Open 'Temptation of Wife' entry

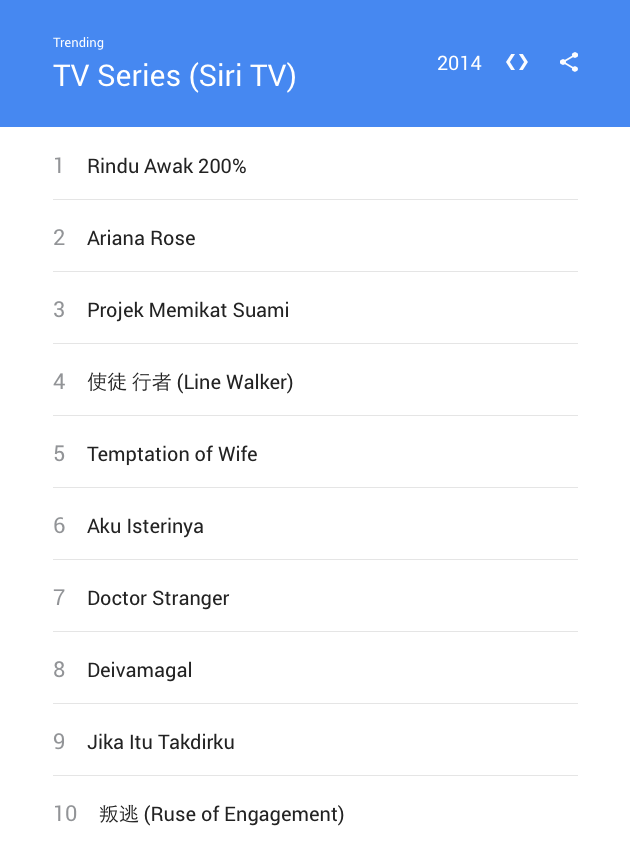click(x=172, y=454)
